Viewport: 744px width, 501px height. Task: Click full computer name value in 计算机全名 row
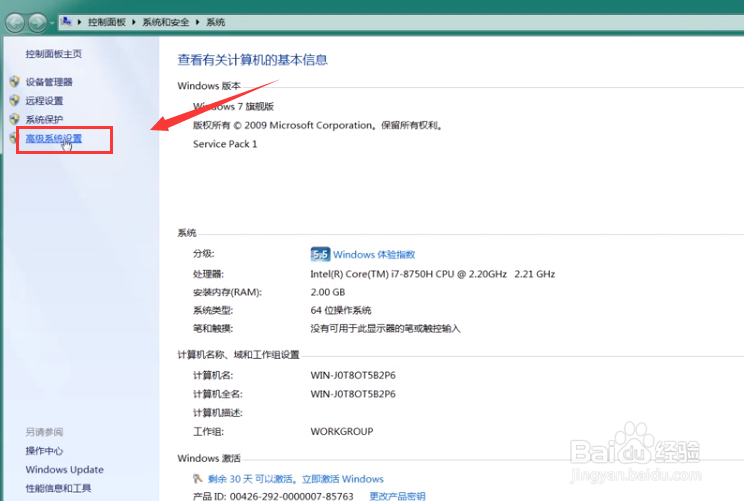tap(353, 394)
